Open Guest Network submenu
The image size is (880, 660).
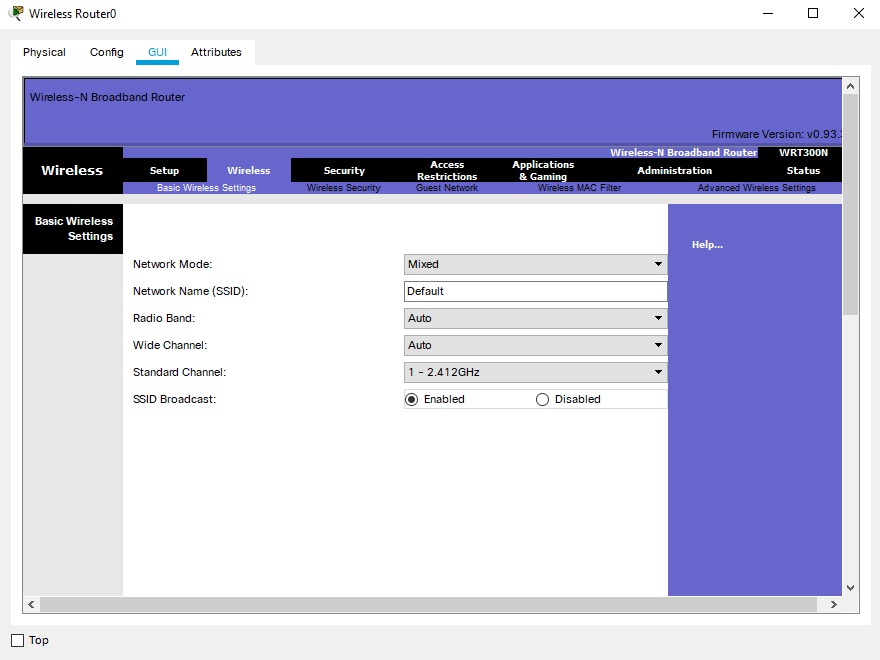click(x=447, y=188)
